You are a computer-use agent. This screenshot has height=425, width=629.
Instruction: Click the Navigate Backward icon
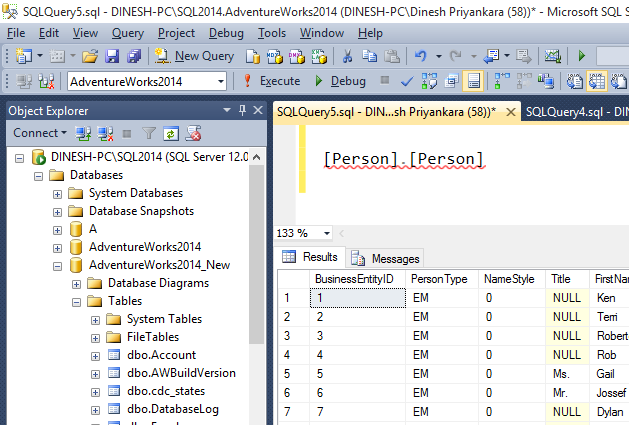tap(492, 56)
